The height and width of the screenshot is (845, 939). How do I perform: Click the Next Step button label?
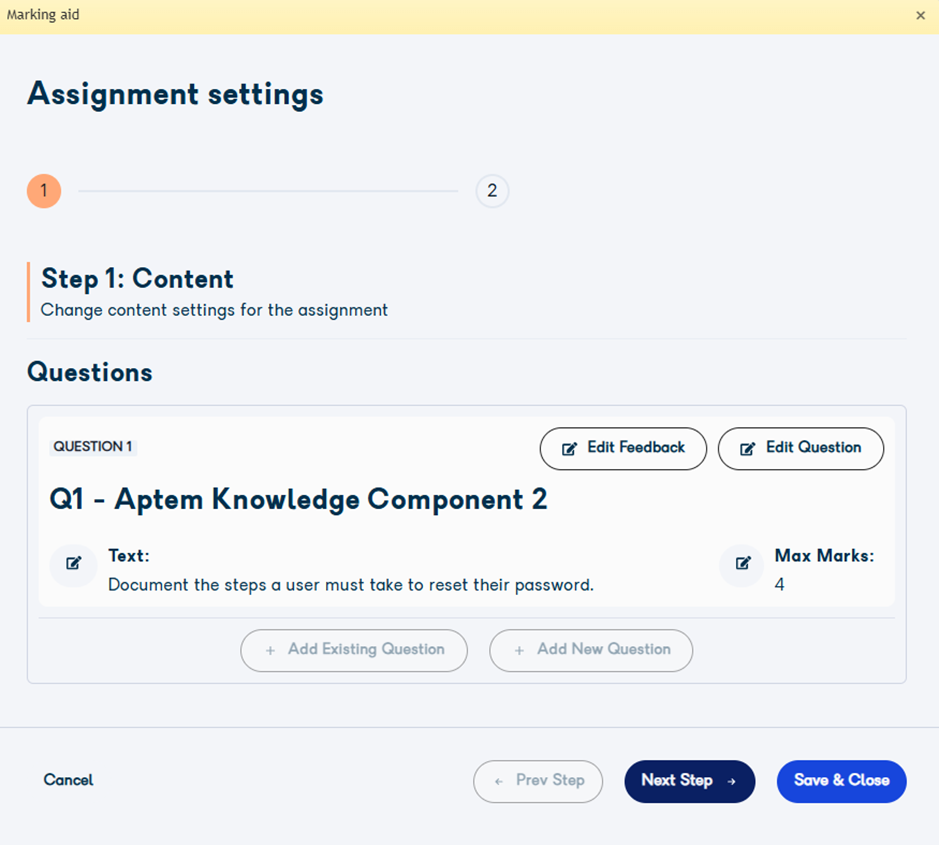point(677,780)
